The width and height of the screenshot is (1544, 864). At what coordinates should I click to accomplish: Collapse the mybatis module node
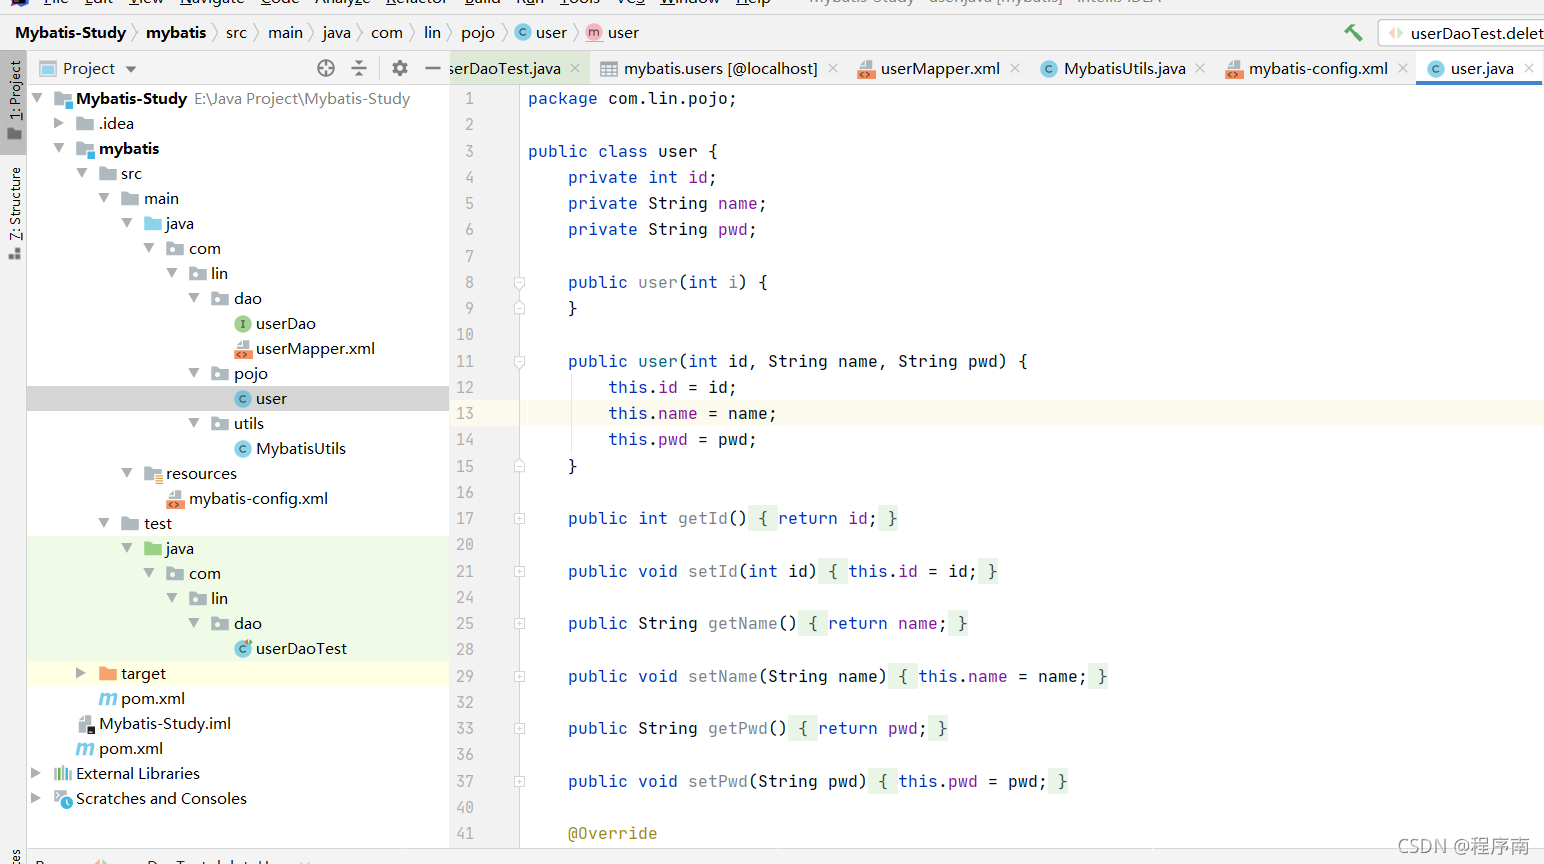point(59,148)
